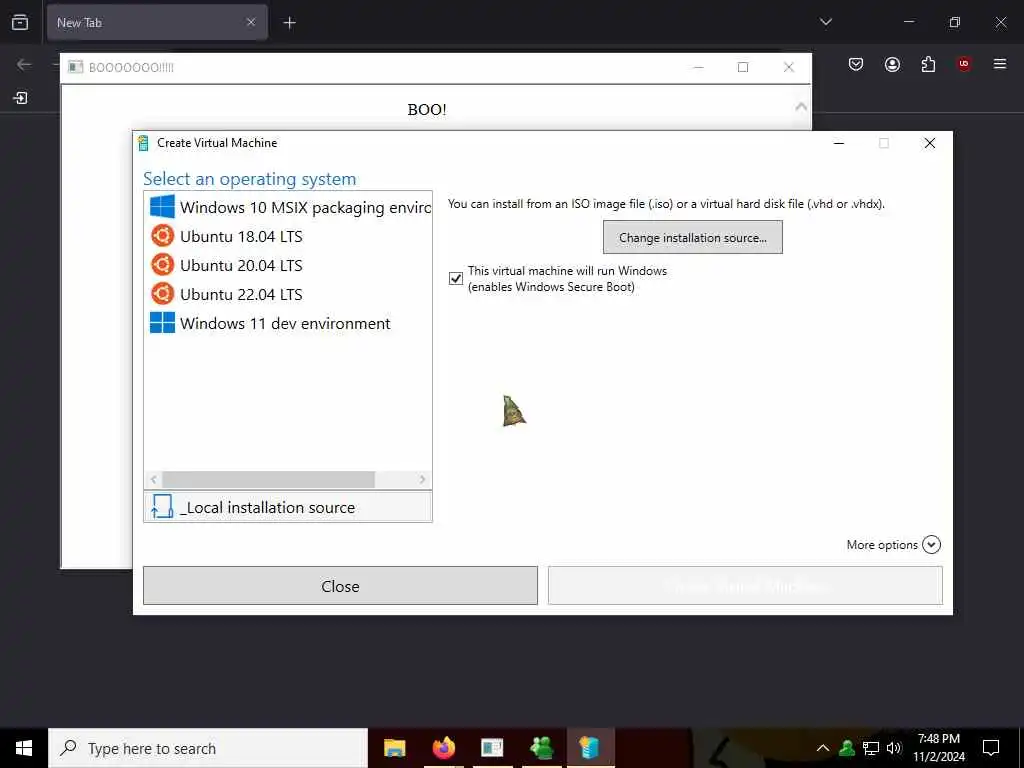Image resolution: width=1024 pixels, height=768 pixels.
Task: Minimize the Create Virtual Machine window
Action: [839, 143]
